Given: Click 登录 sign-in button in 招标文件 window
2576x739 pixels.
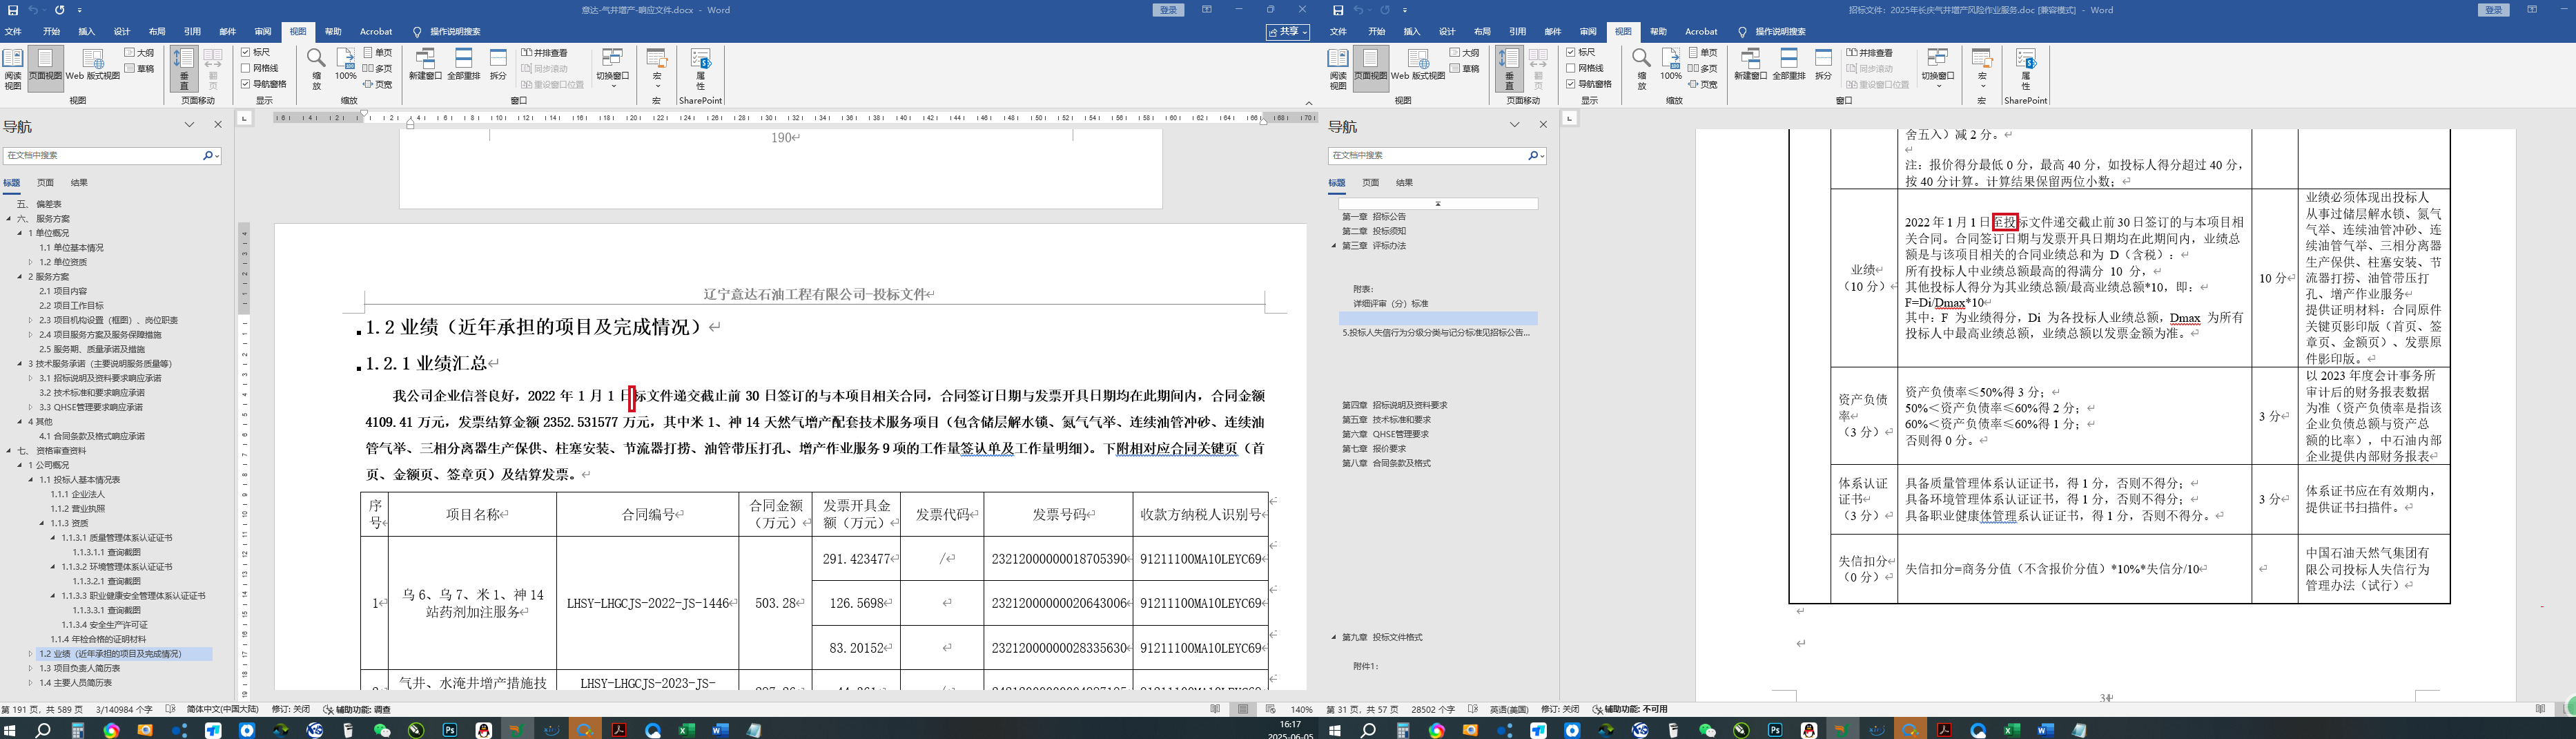Looking at the screenshot, I should tap(2513, 10).
